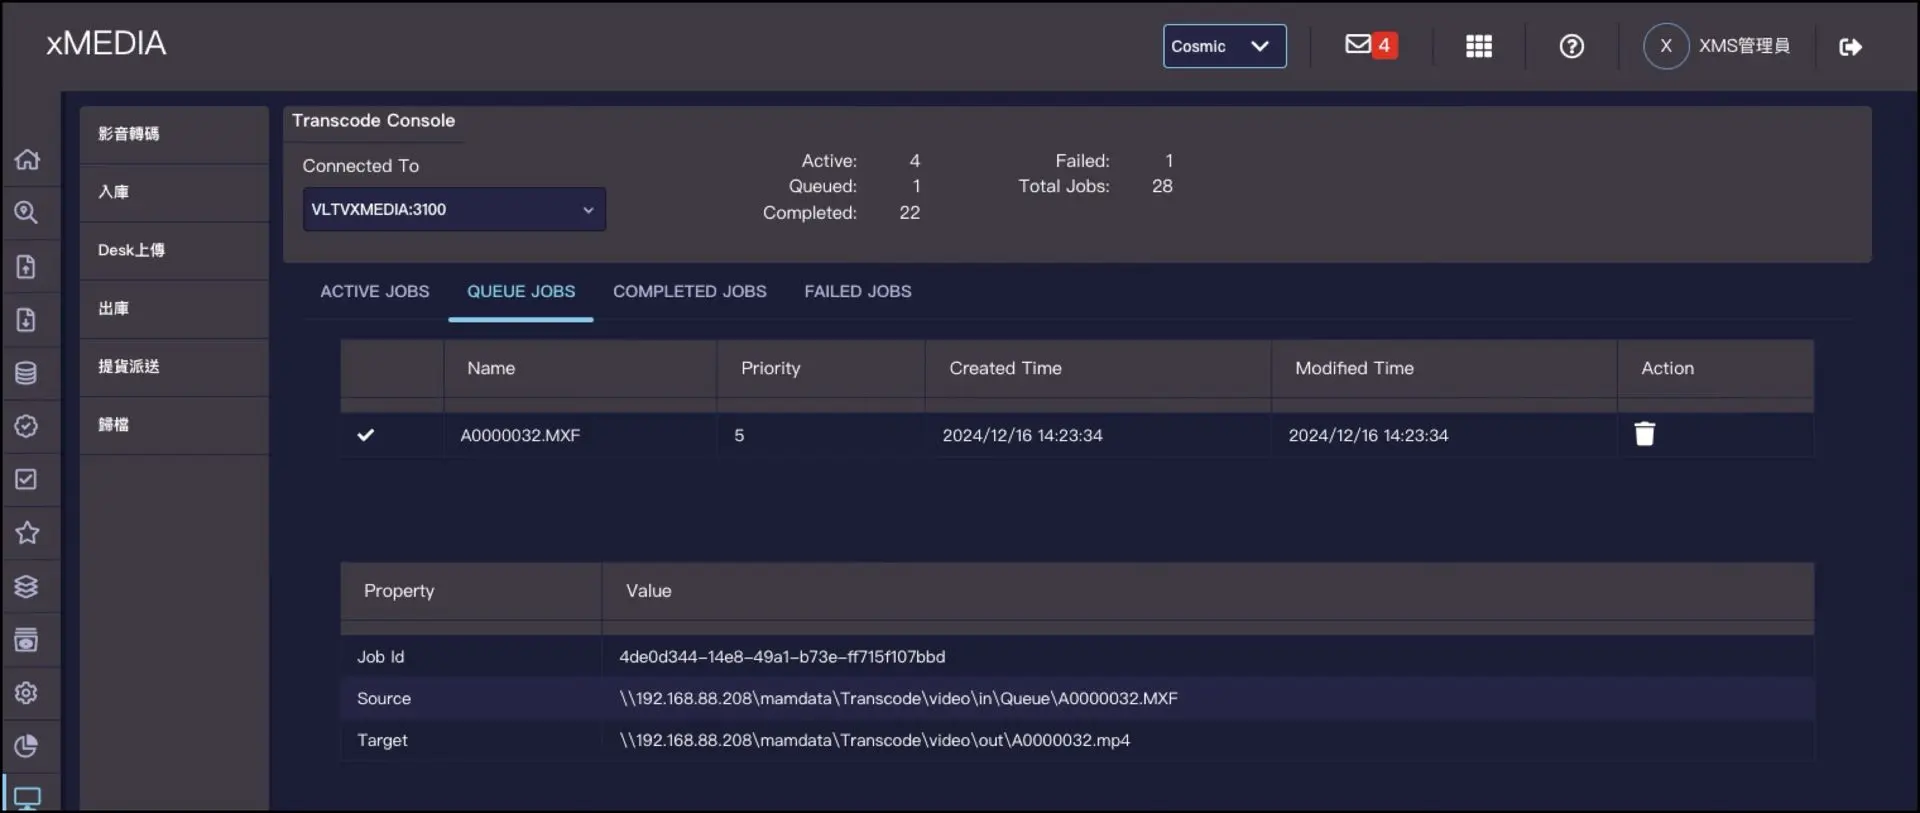Open the star favorites icon in sidebar
This screenshot has width=1920, height=813.
(x=27, y=533)
